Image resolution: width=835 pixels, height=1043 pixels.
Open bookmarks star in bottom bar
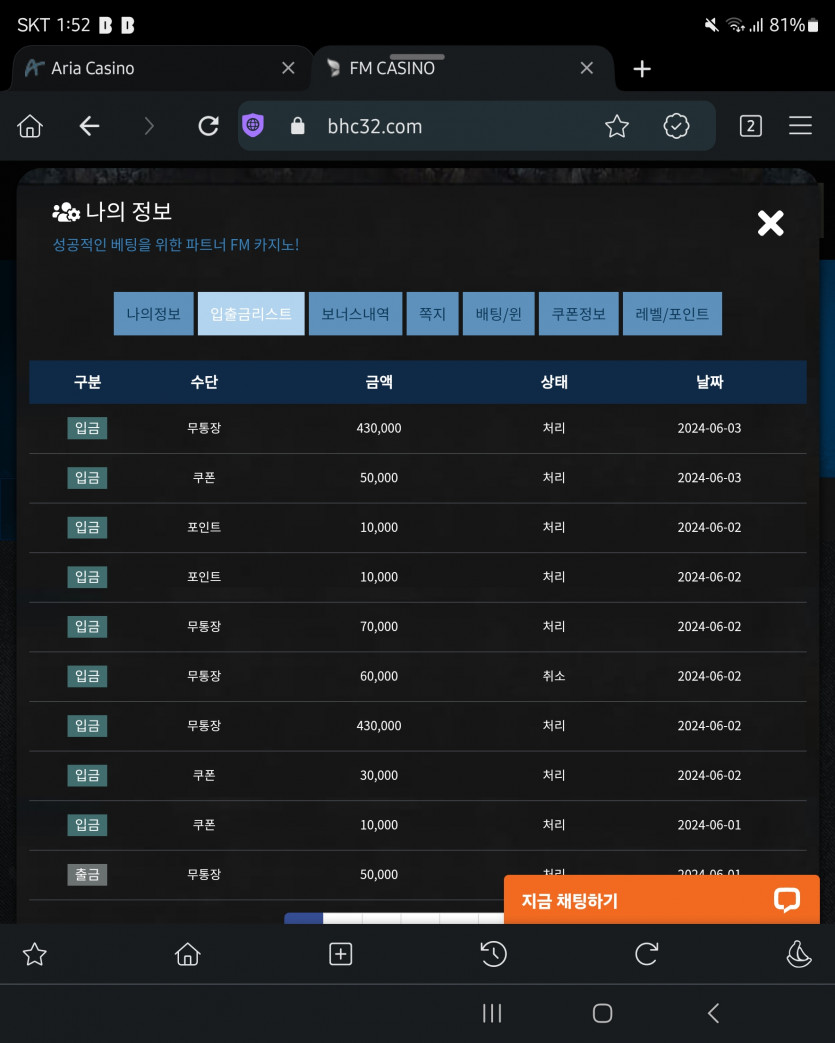click(35, 955)
